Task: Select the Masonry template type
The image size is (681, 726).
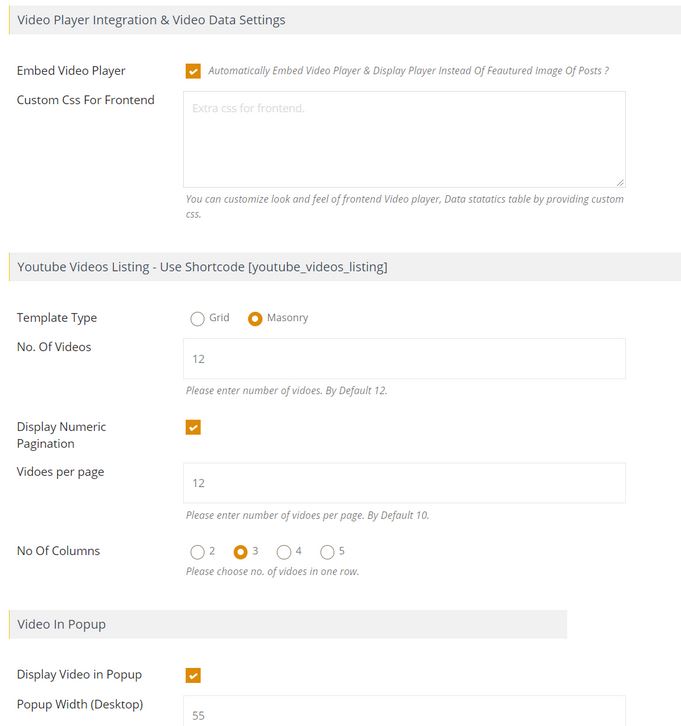Action: click(255, 319)
